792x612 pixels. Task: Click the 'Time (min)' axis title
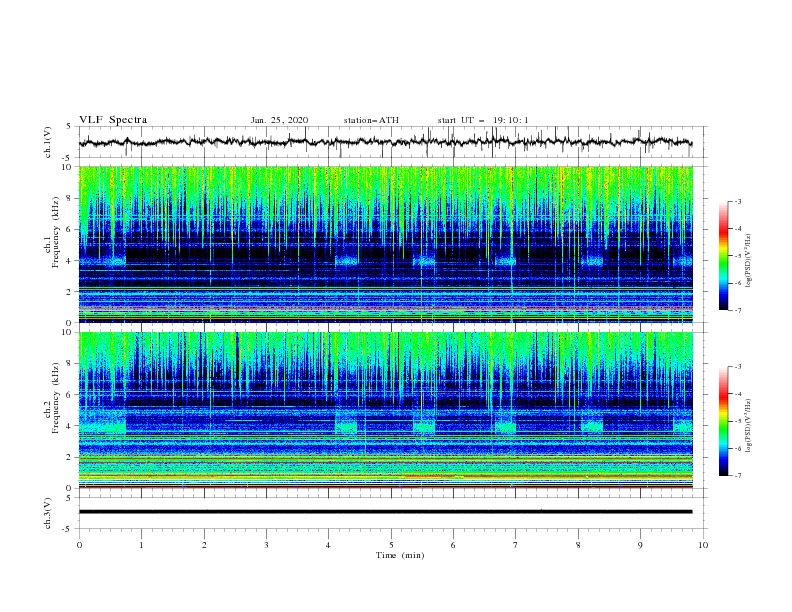(400, 555)
